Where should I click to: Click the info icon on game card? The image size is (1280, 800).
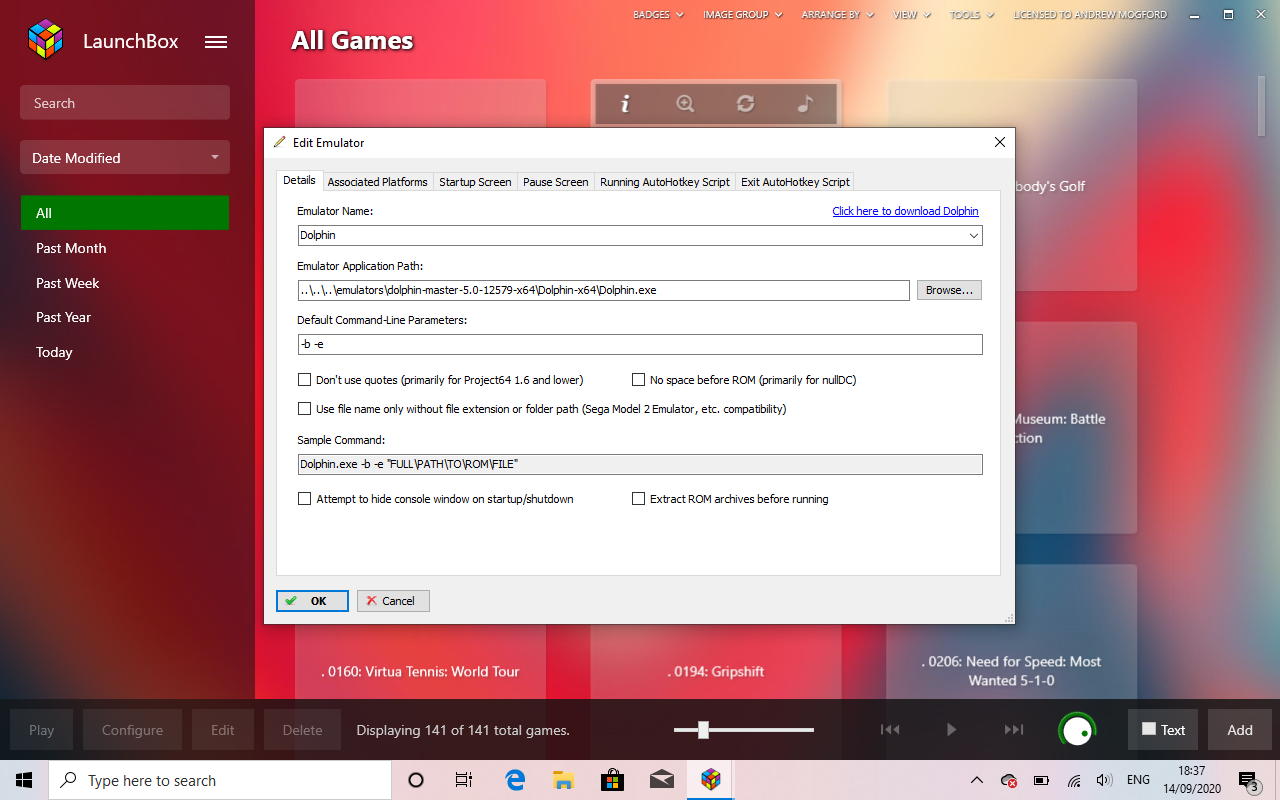coord(625,103)
